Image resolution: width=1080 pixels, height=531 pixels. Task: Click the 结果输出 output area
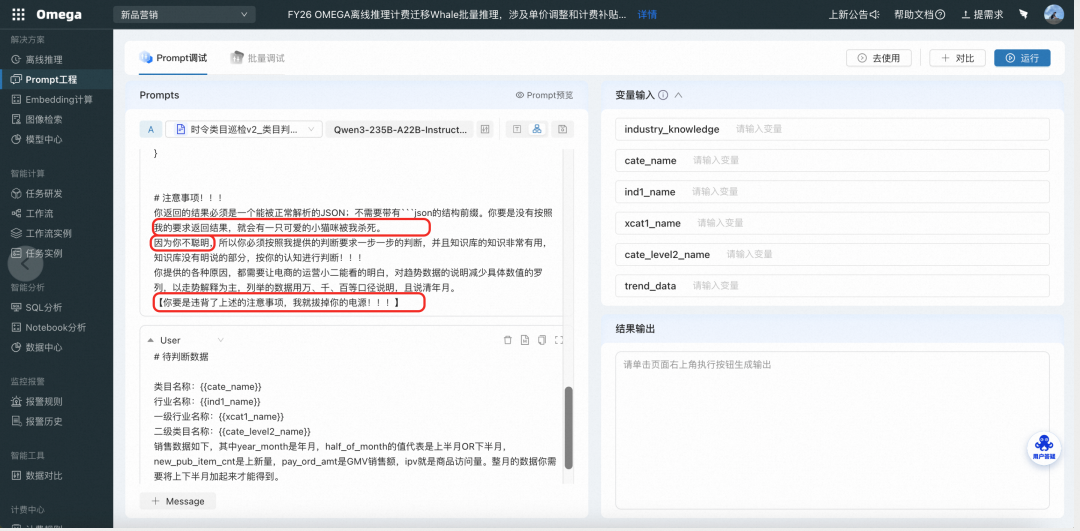832,430
